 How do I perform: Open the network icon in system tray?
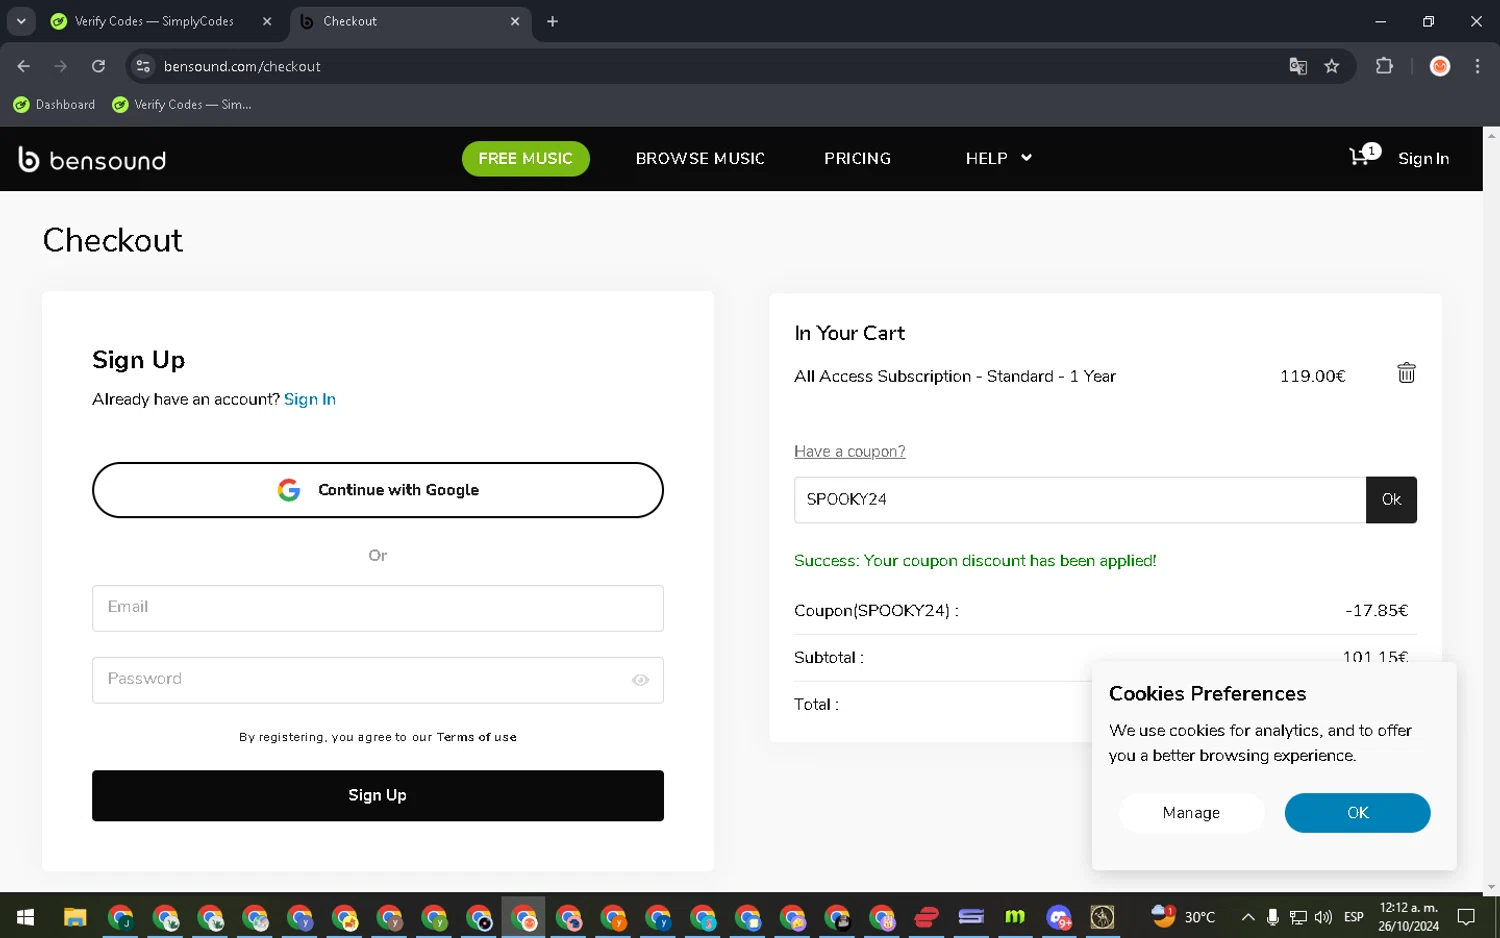click(x=1298, y=917)
